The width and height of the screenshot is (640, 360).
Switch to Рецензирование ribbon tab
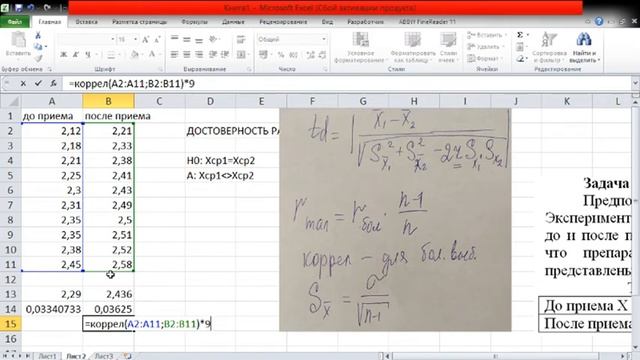pos(283,22)
